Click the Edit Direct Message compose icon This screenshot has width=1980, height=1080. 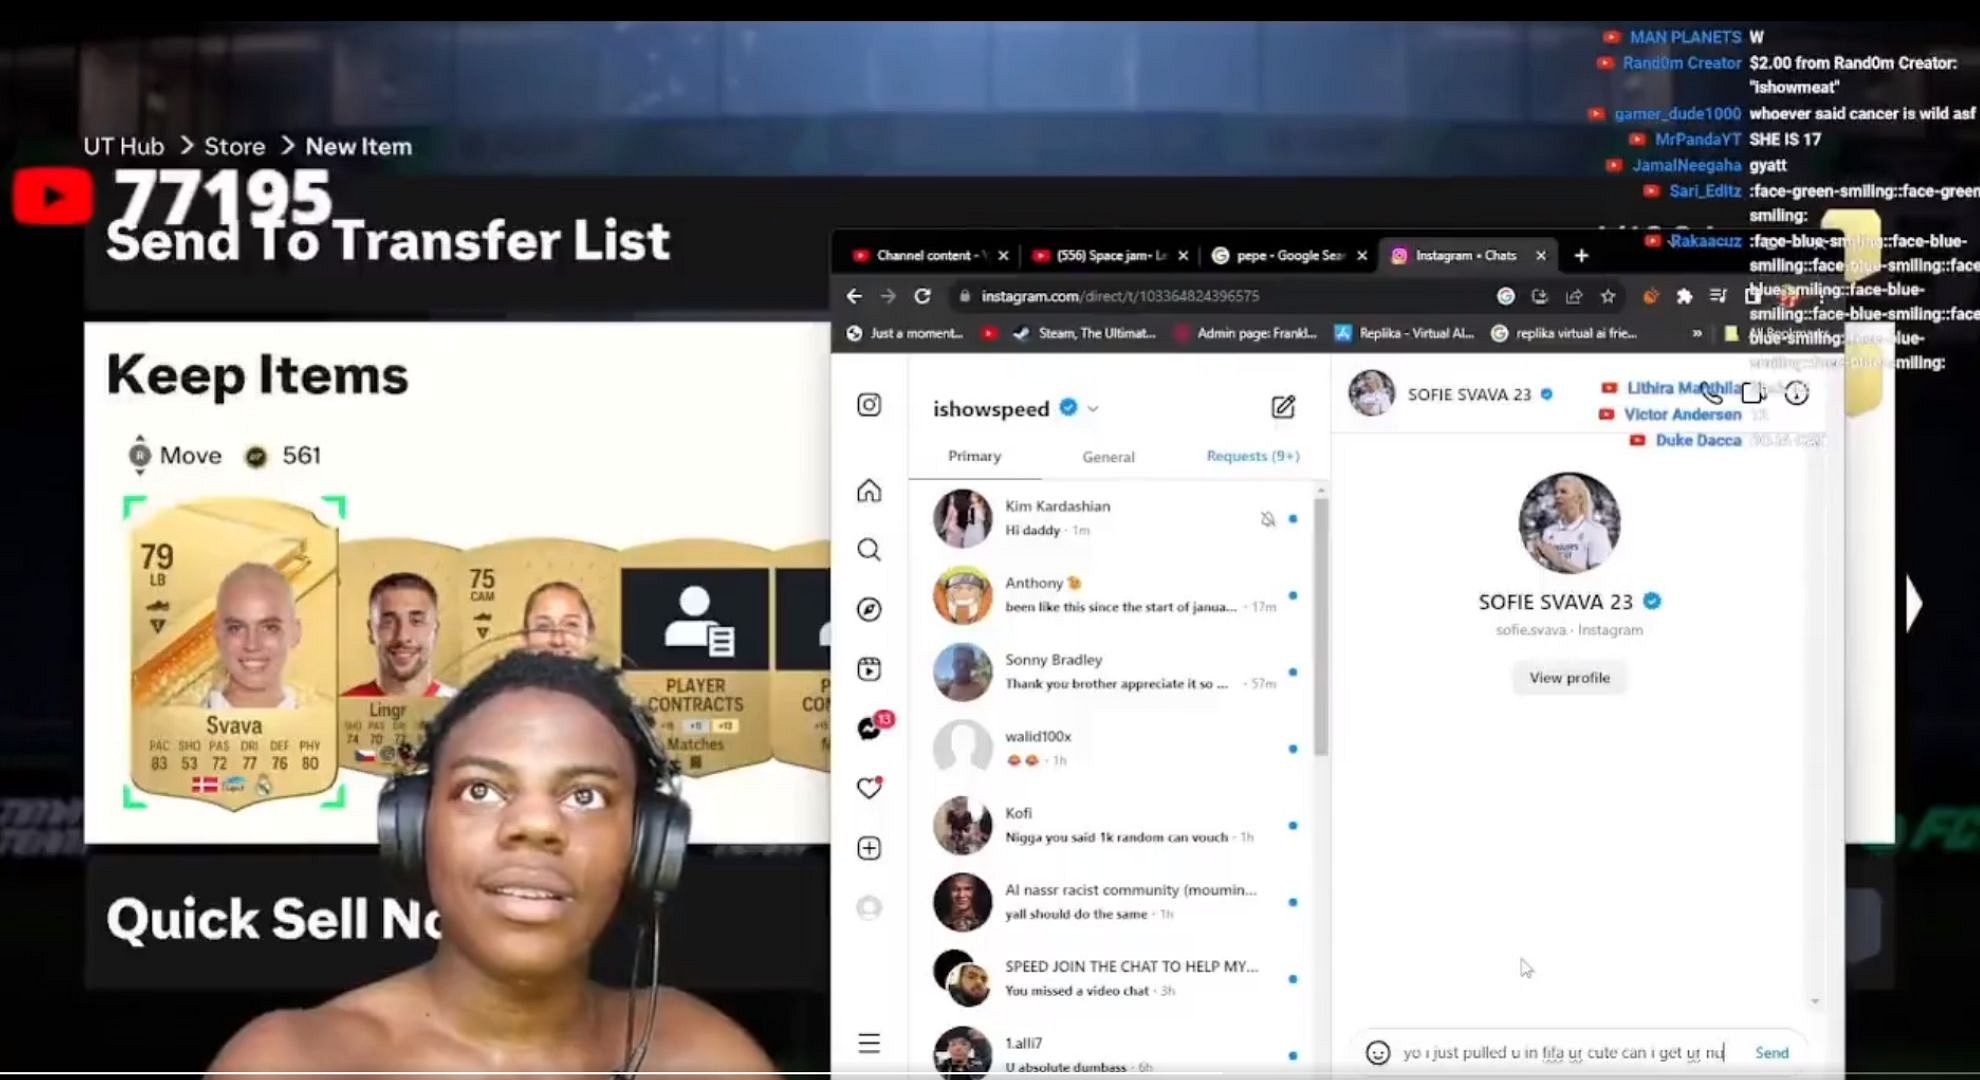[x=1283, y=407]
